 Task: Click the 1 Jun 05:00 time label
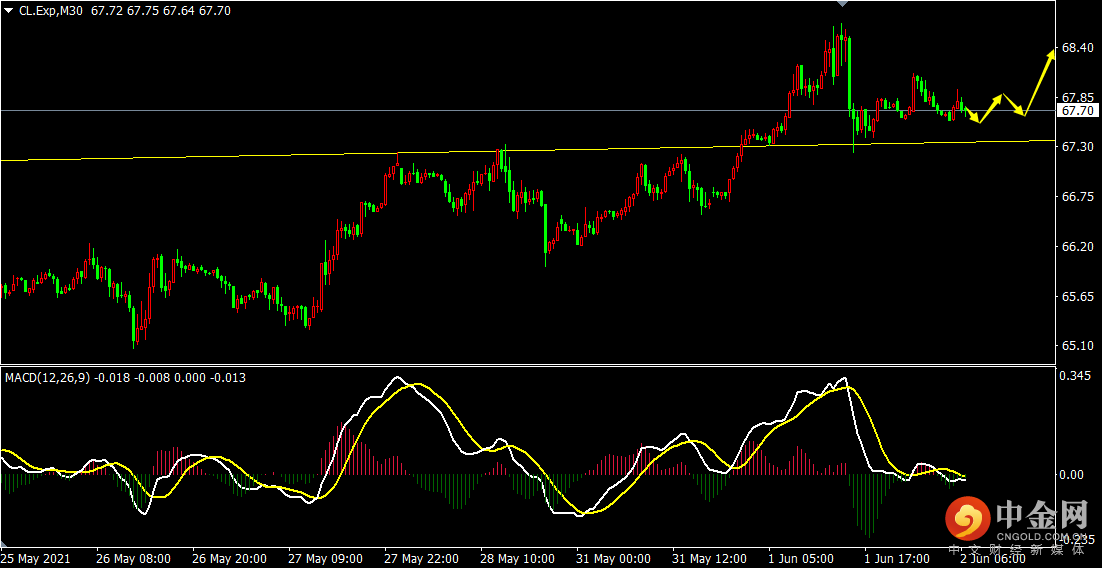[801, 559]
